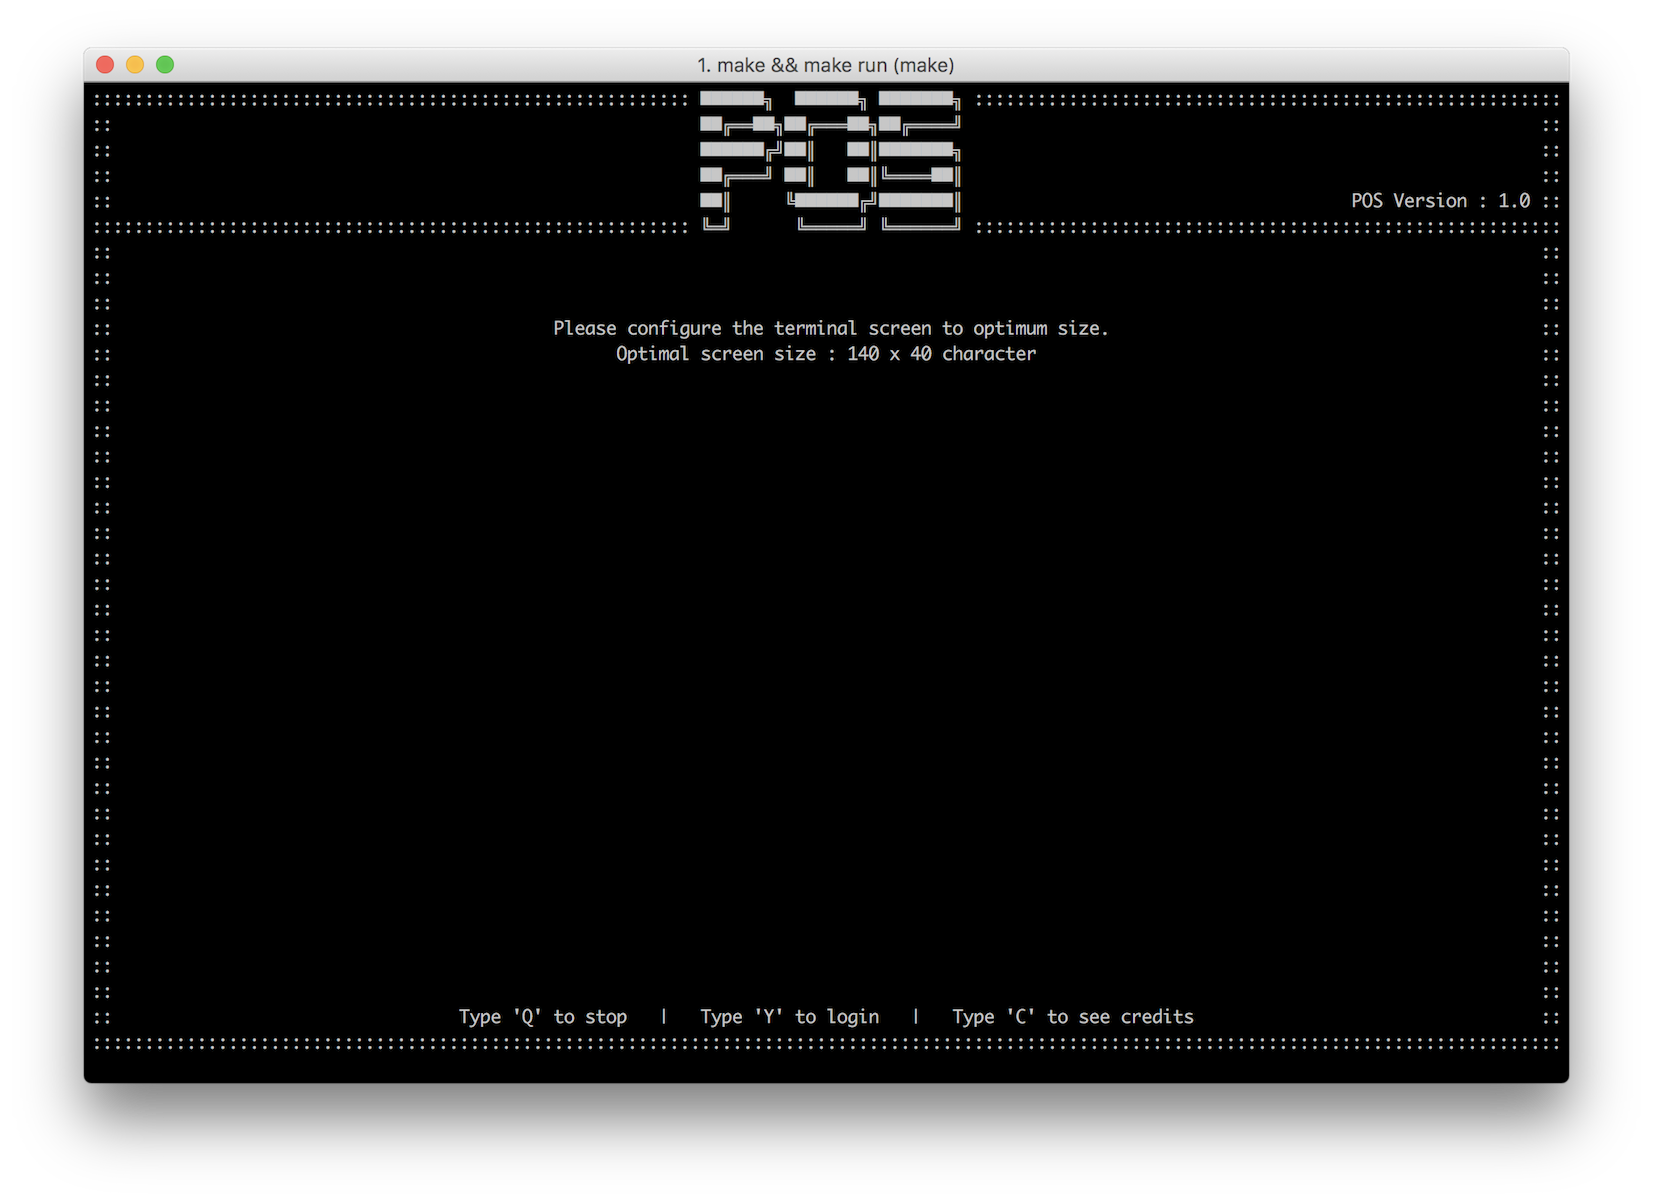Click the green zoom button in the title bar
Screen dimensions: 1653x1203
164,64
